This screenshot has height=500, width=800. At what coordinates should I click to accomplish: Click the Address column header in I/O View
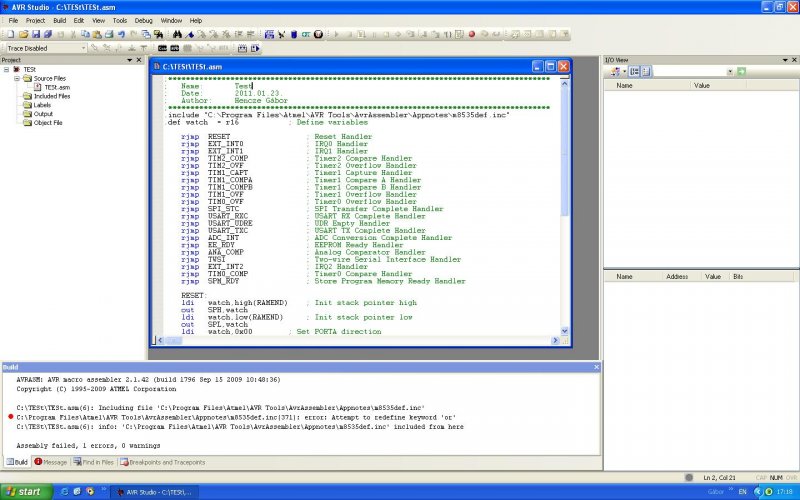pos(677,277)
